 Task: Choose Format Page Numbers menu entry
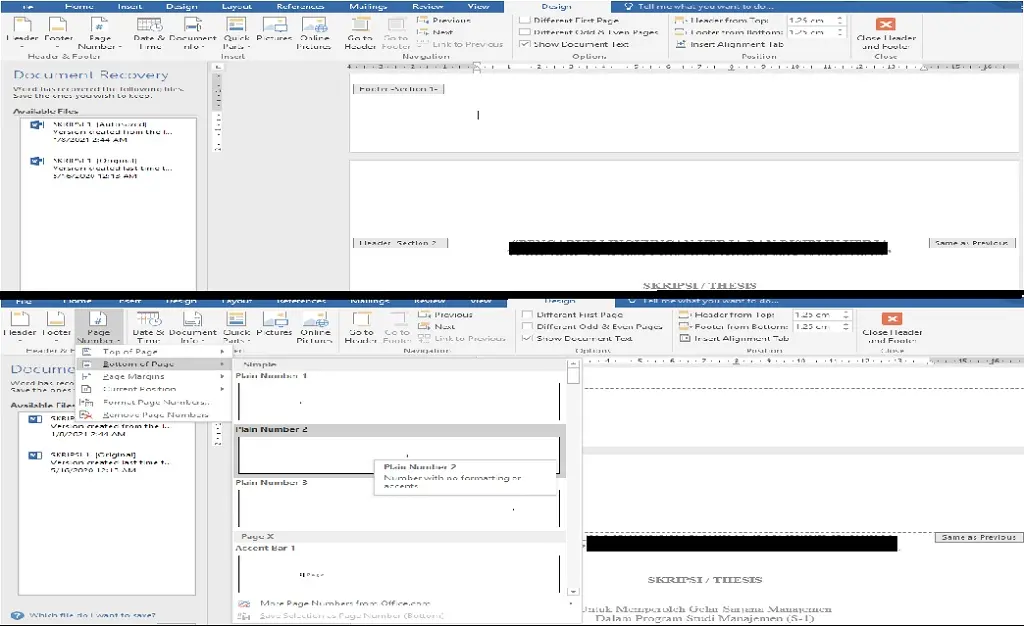pyautogui.click(x=153, y=402)
